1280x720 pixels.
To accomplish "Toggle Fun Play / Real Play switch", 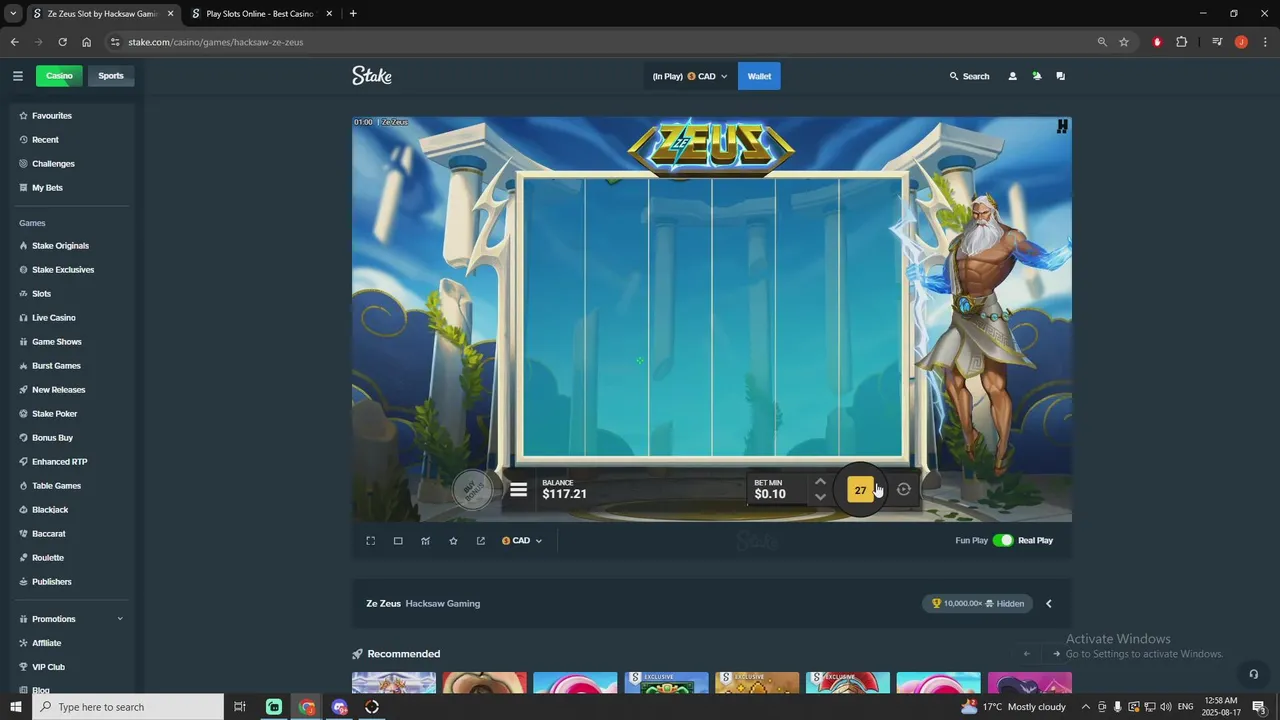I will point(1002,540).
